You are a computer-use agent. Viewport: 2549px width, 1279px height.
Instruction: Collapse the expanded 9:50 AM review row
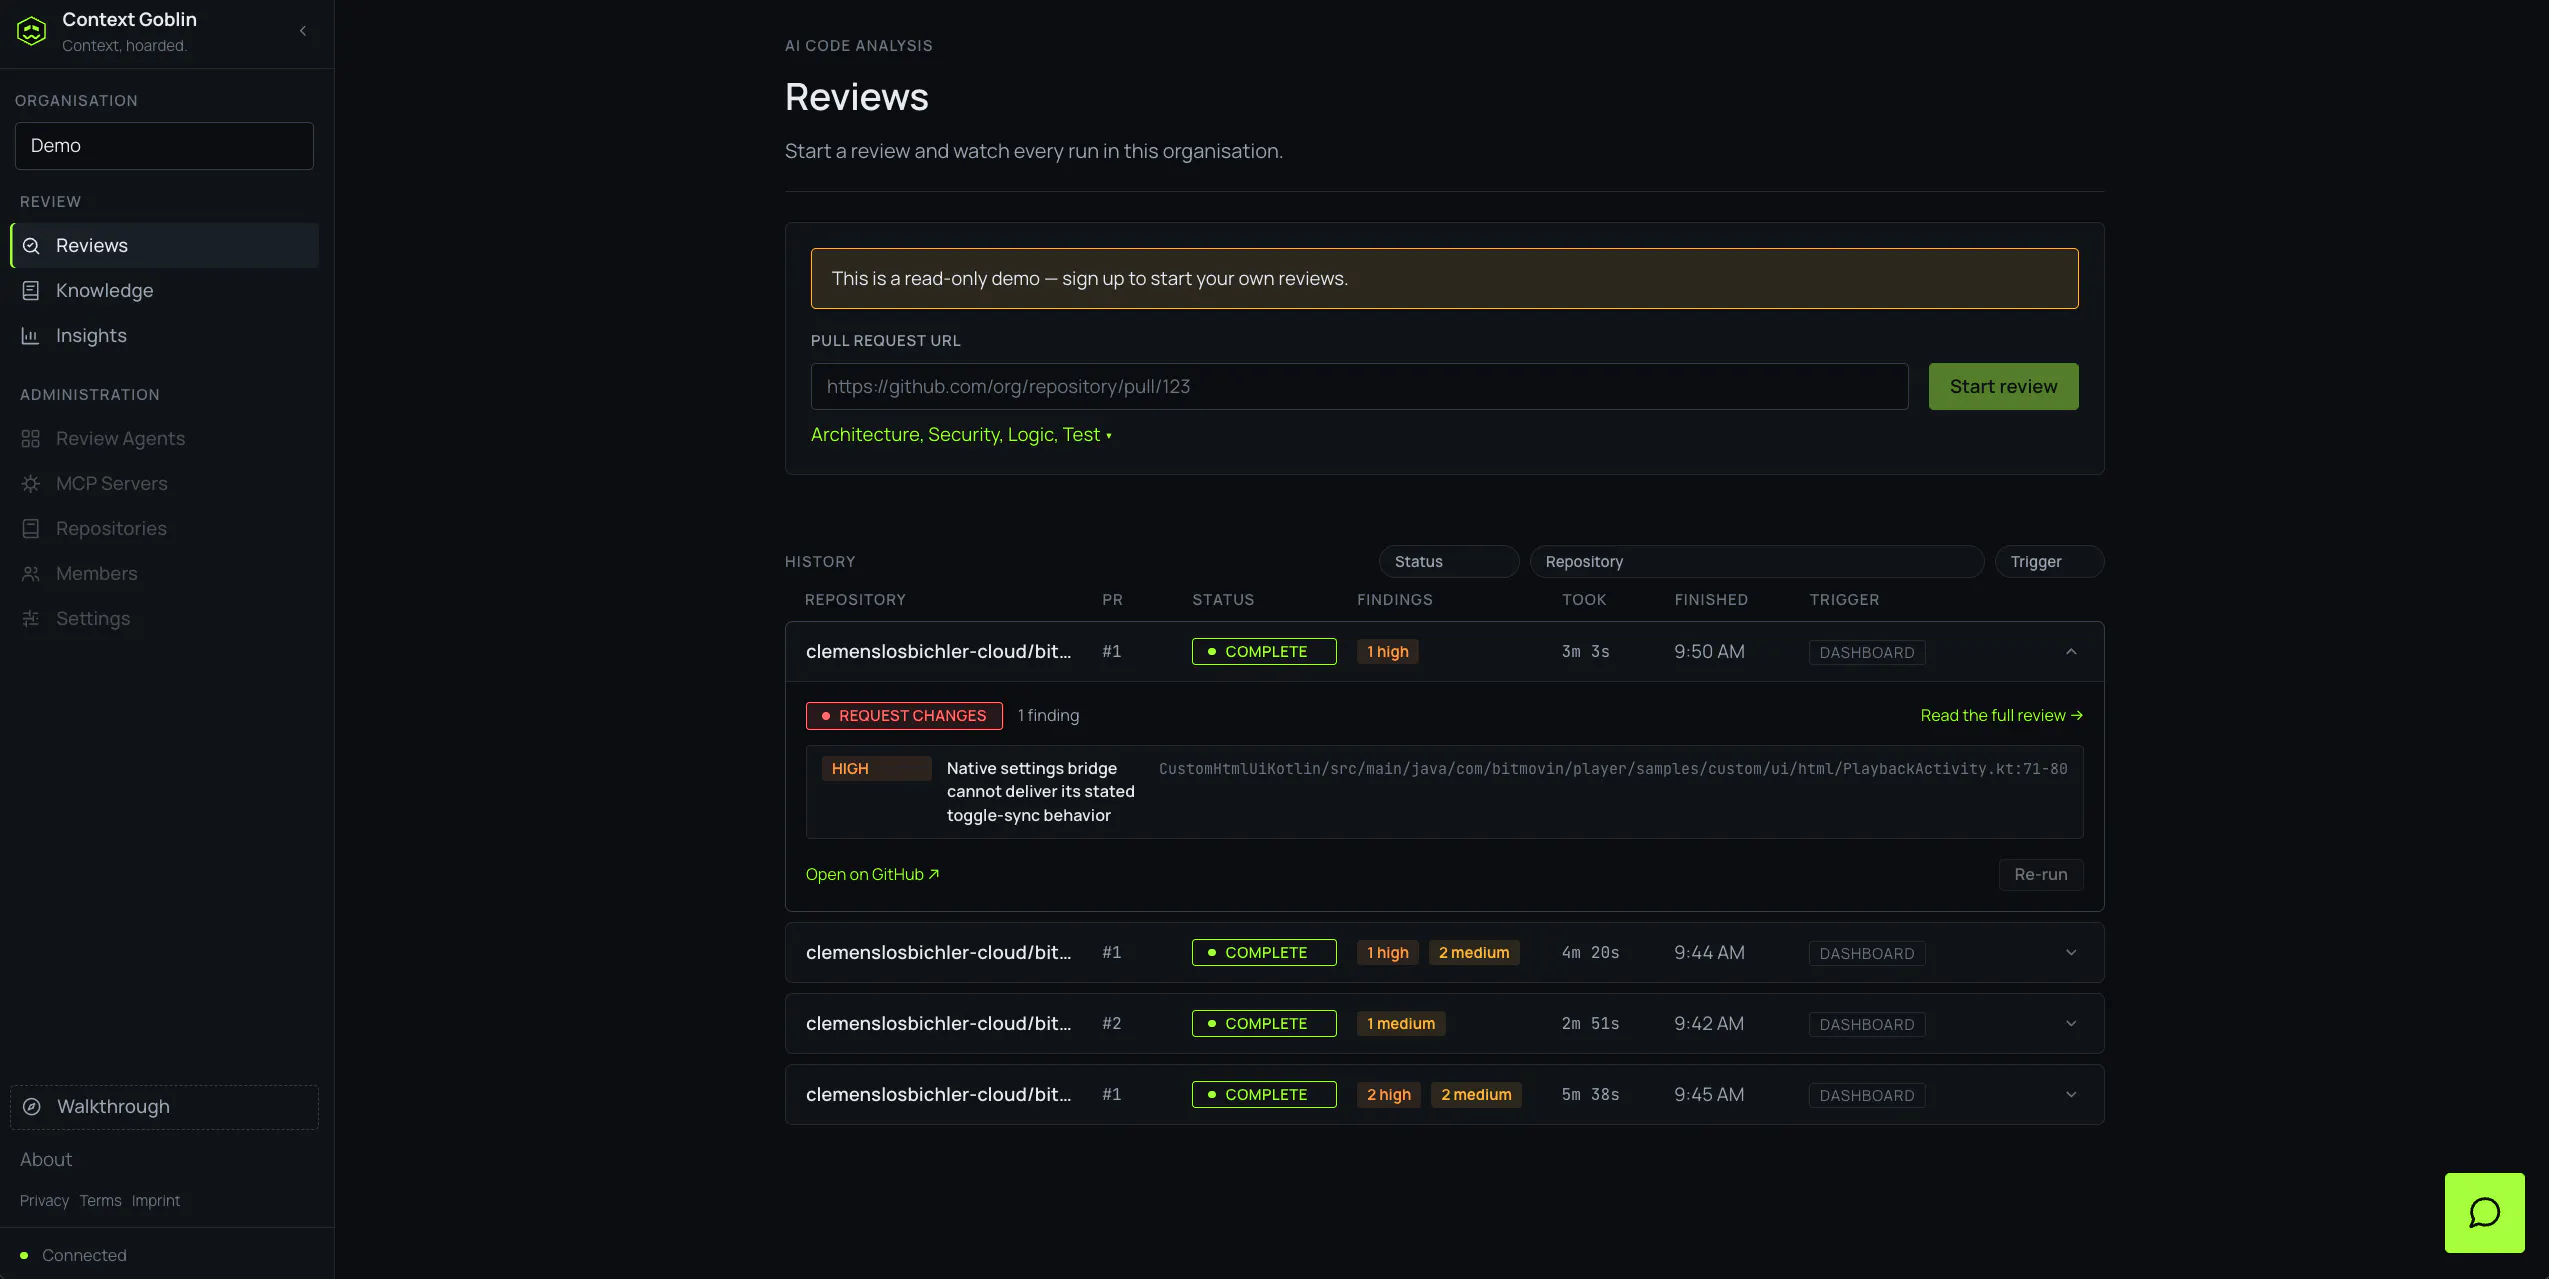pyautogui.click(x=2071, y=652)
